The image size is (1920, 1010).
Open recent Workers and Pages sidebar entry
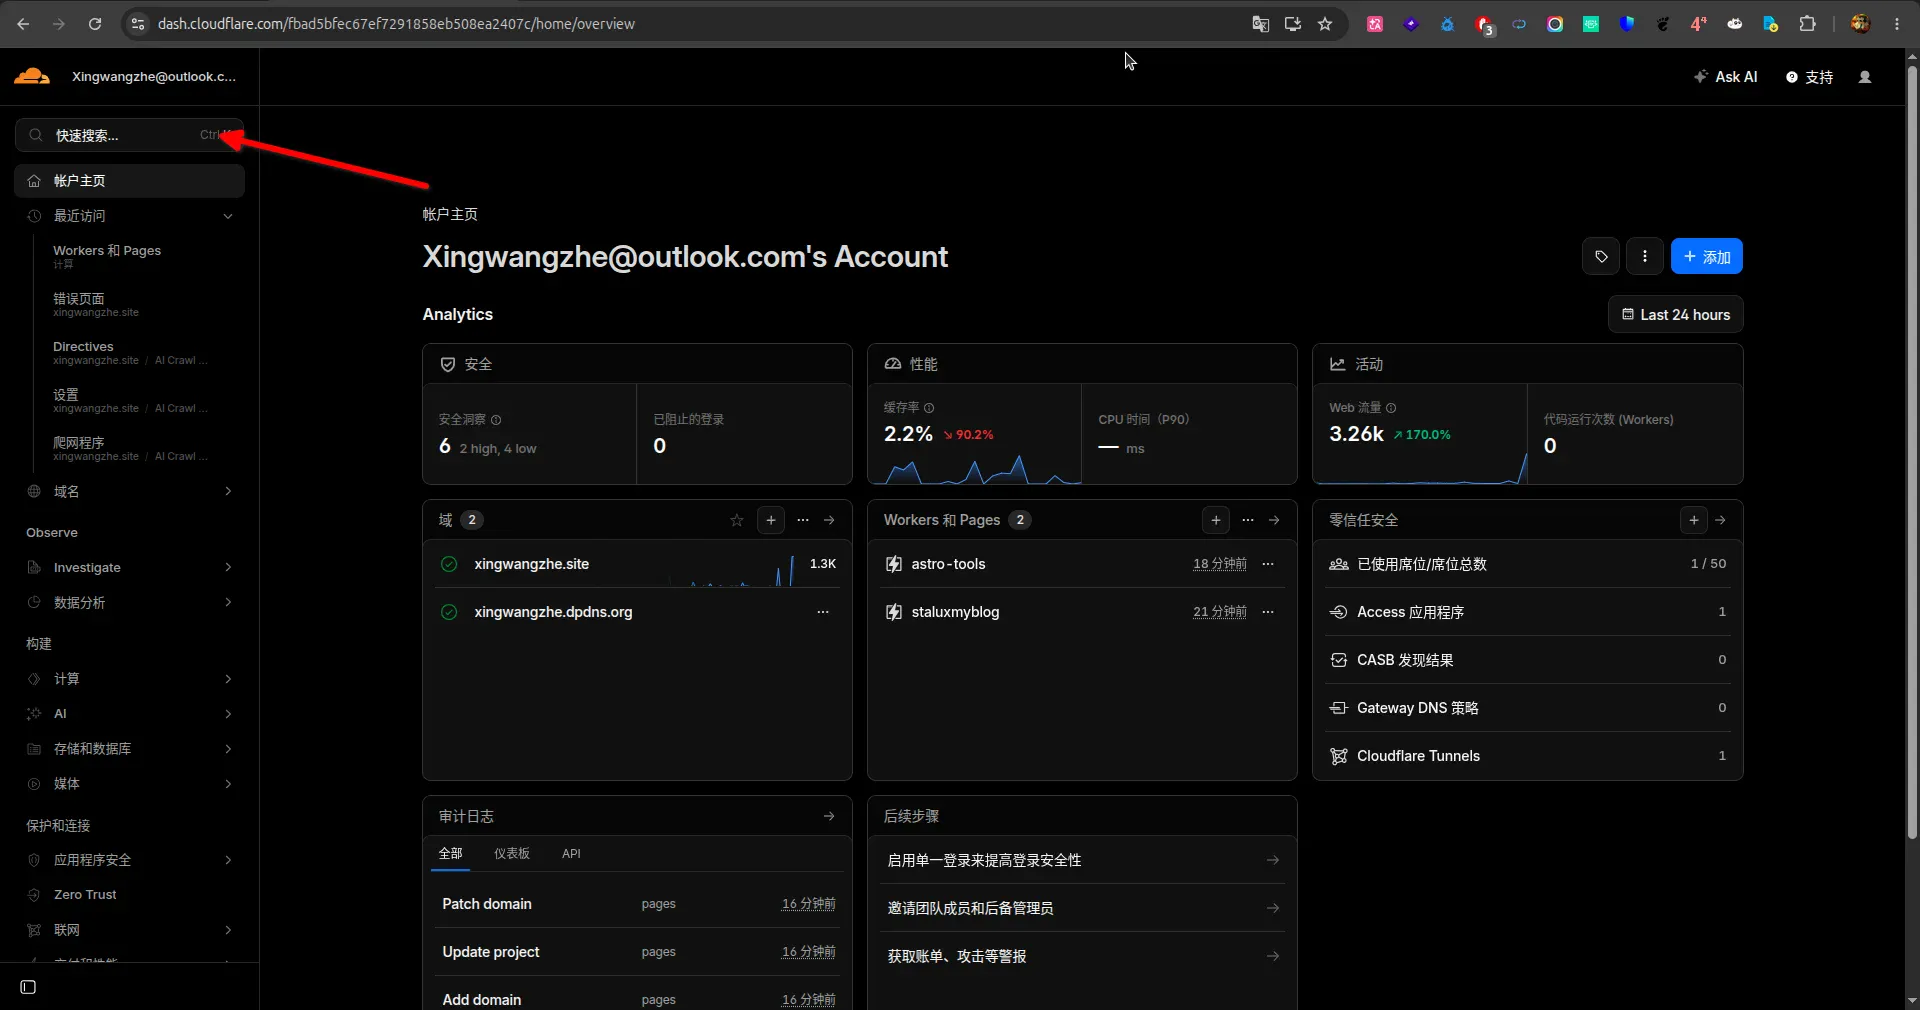pos(107,256)
